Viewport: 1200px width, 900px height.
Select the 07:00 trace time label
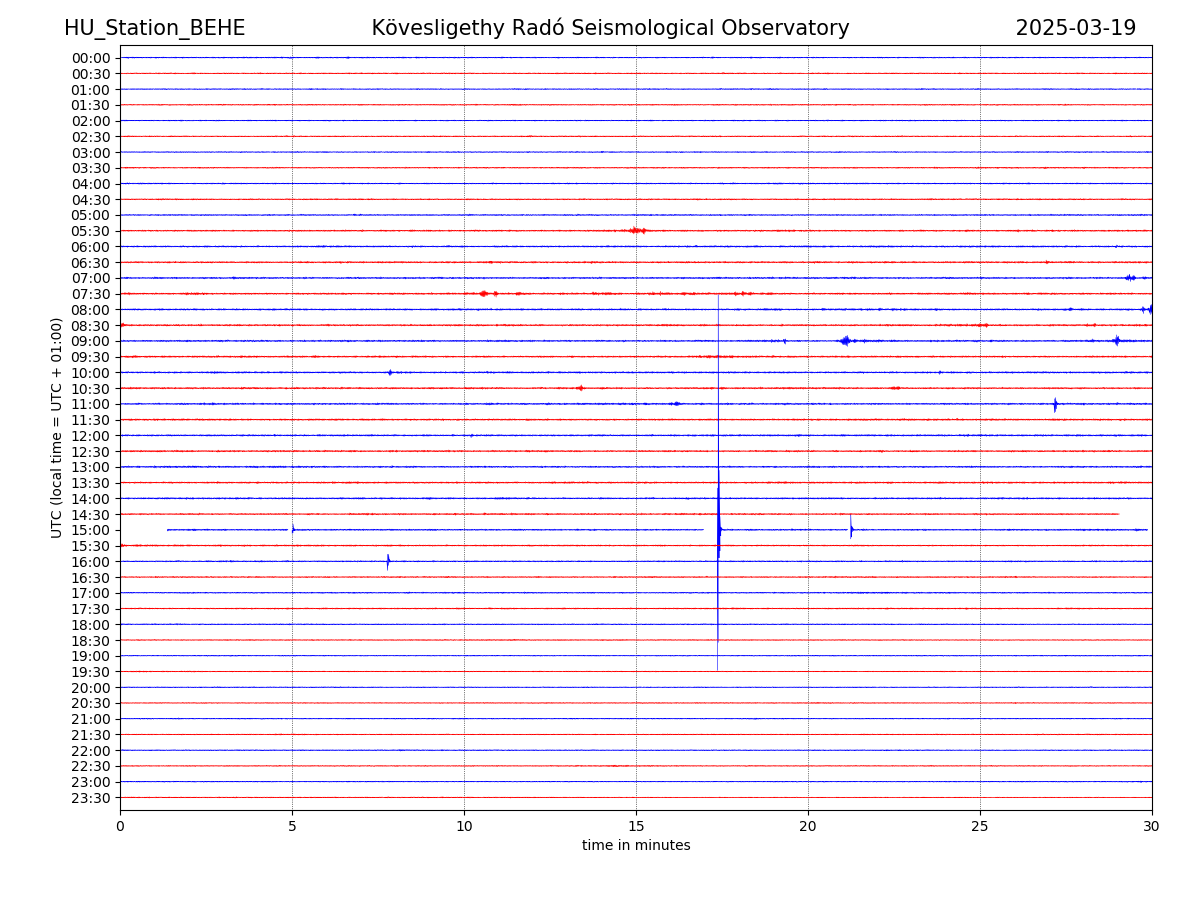point(91,278)
